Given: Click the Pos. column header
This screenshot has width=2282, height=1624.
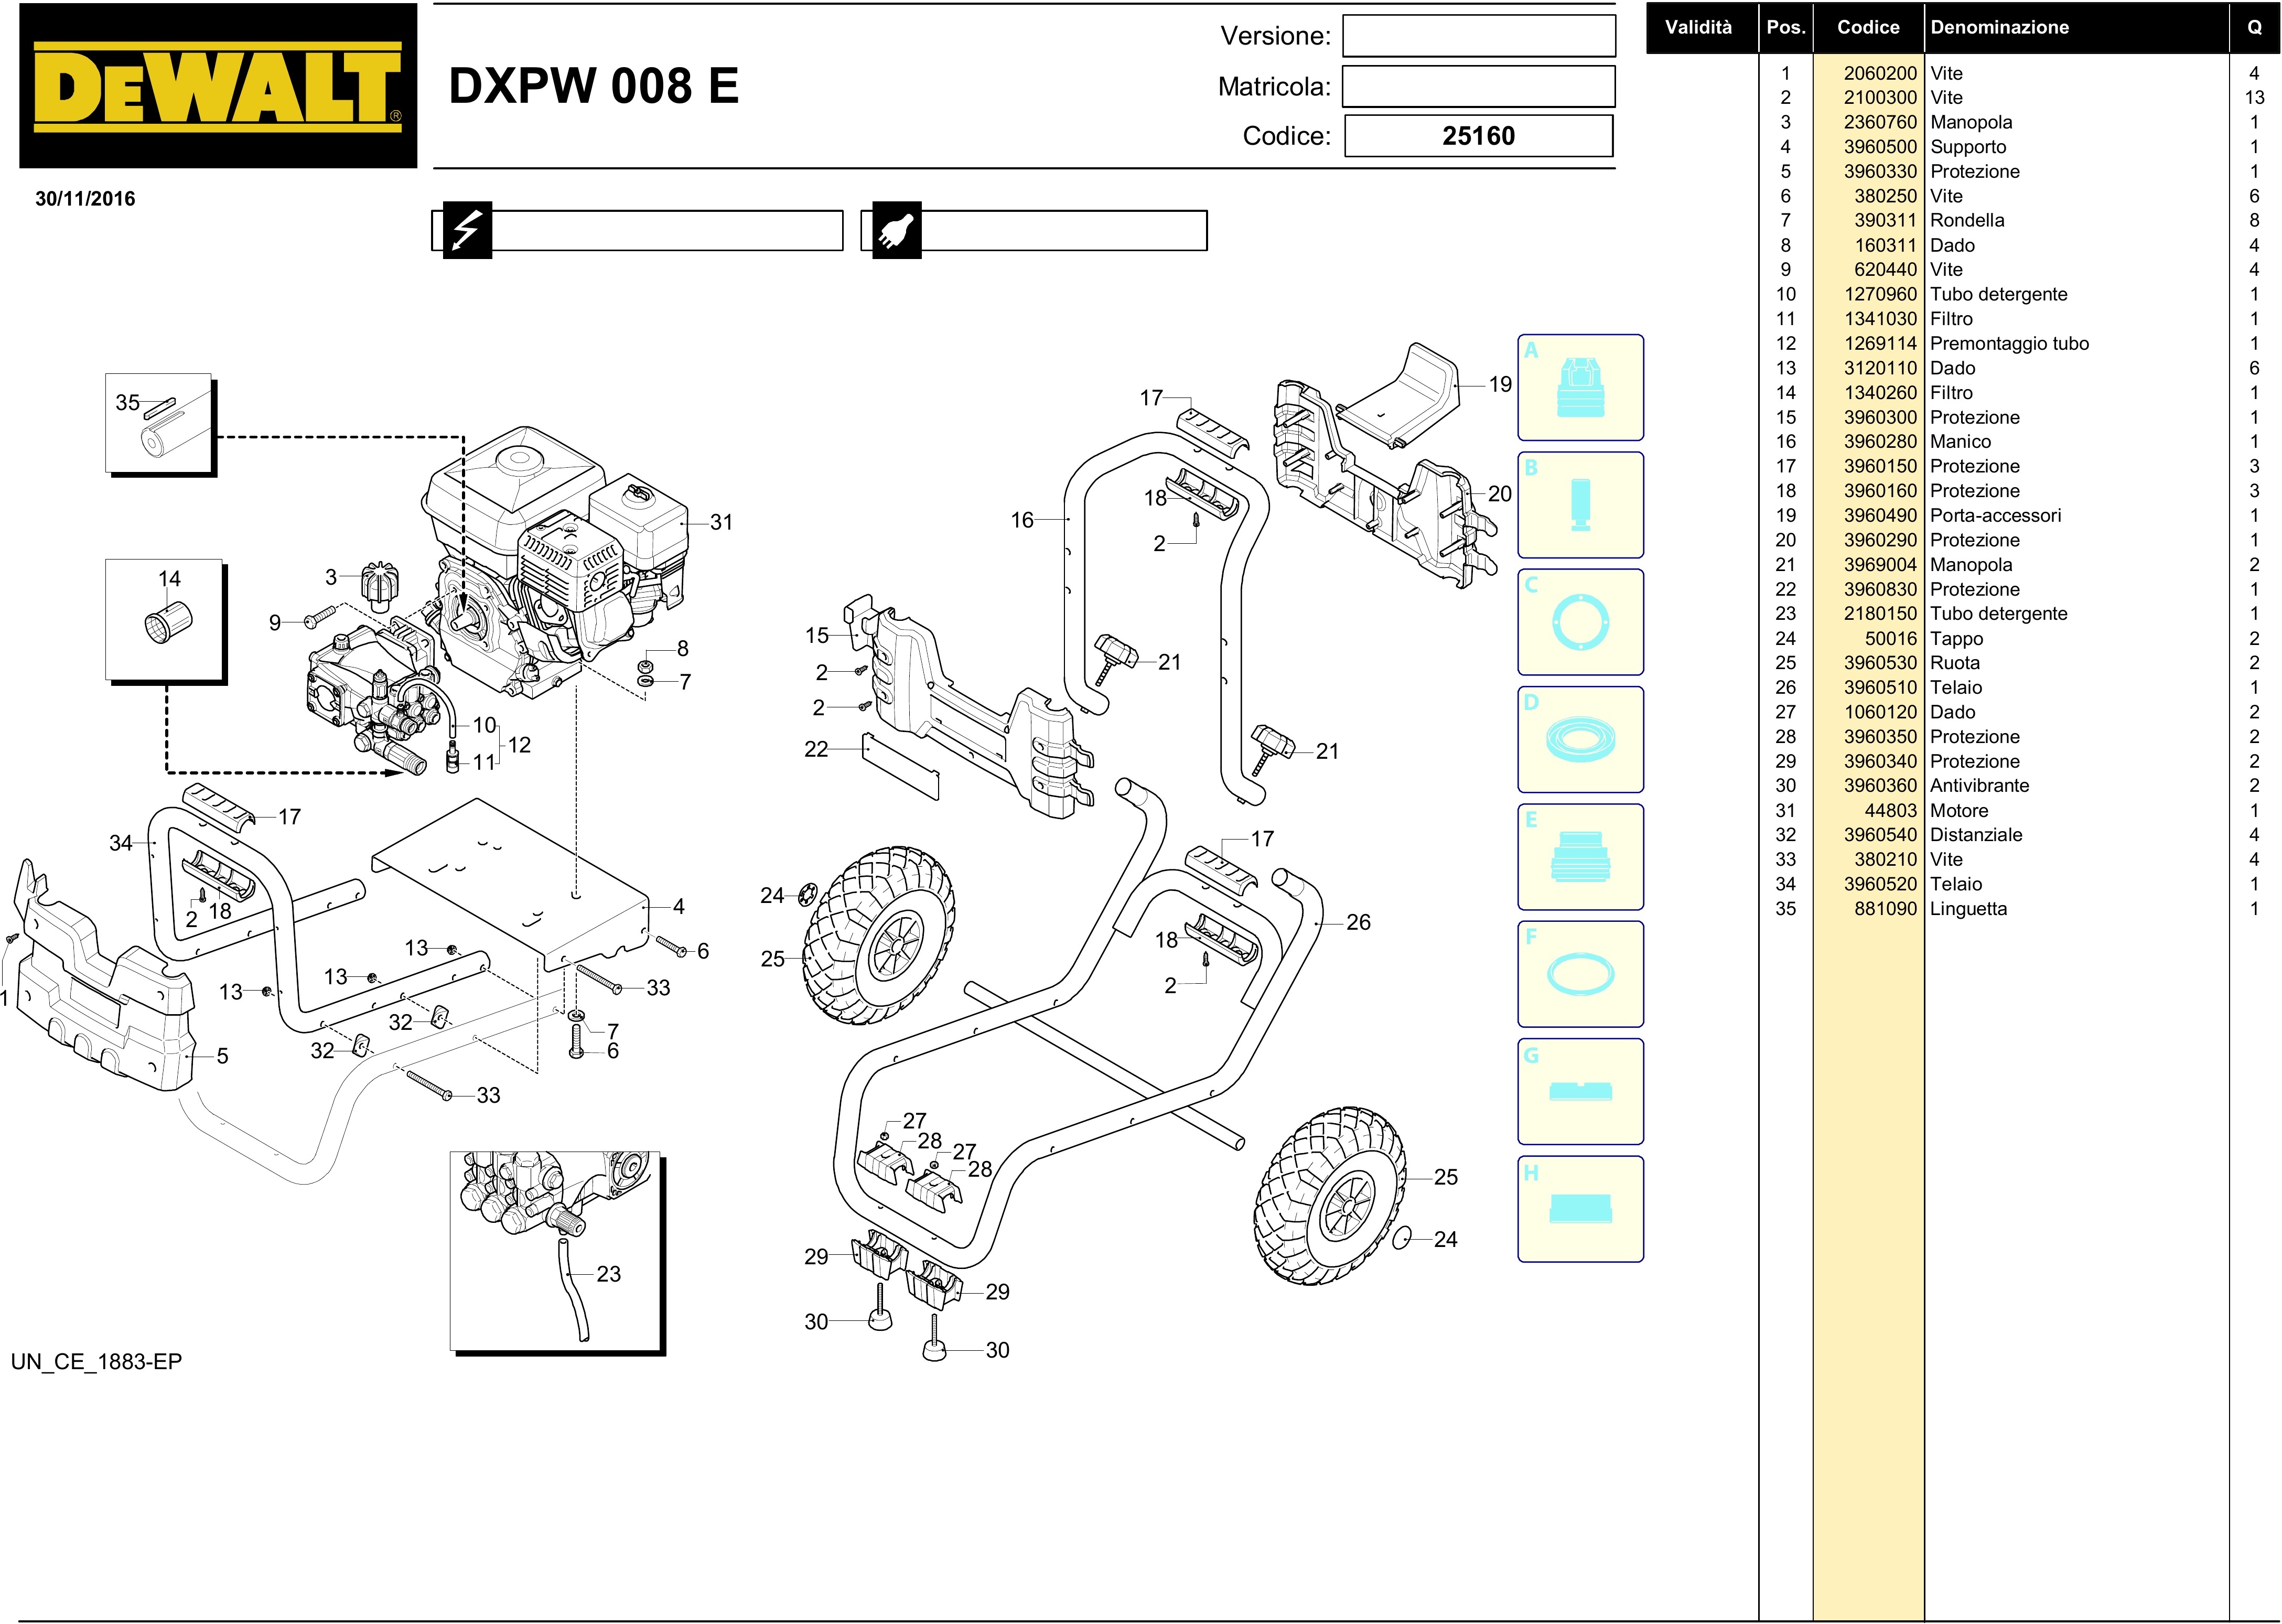Looking at the screenshot, I should [x=1785, y=27].
